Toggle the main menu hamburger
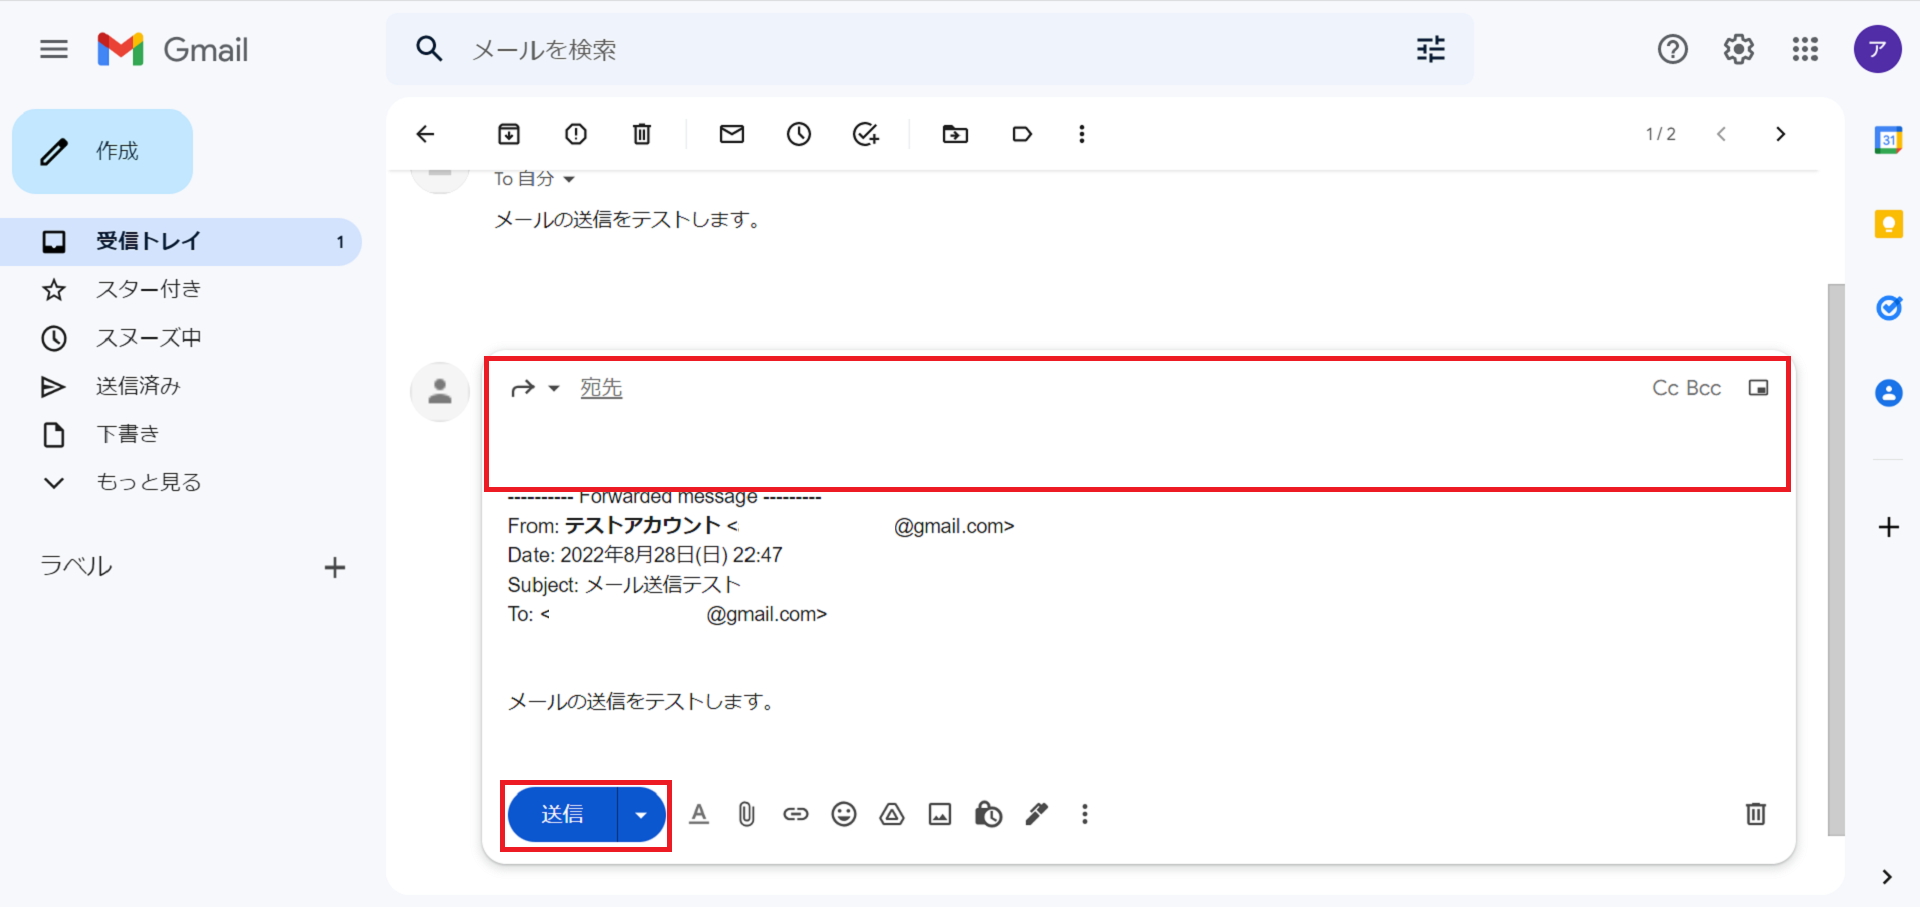The image size is (1920, 907). pos(54,49)
